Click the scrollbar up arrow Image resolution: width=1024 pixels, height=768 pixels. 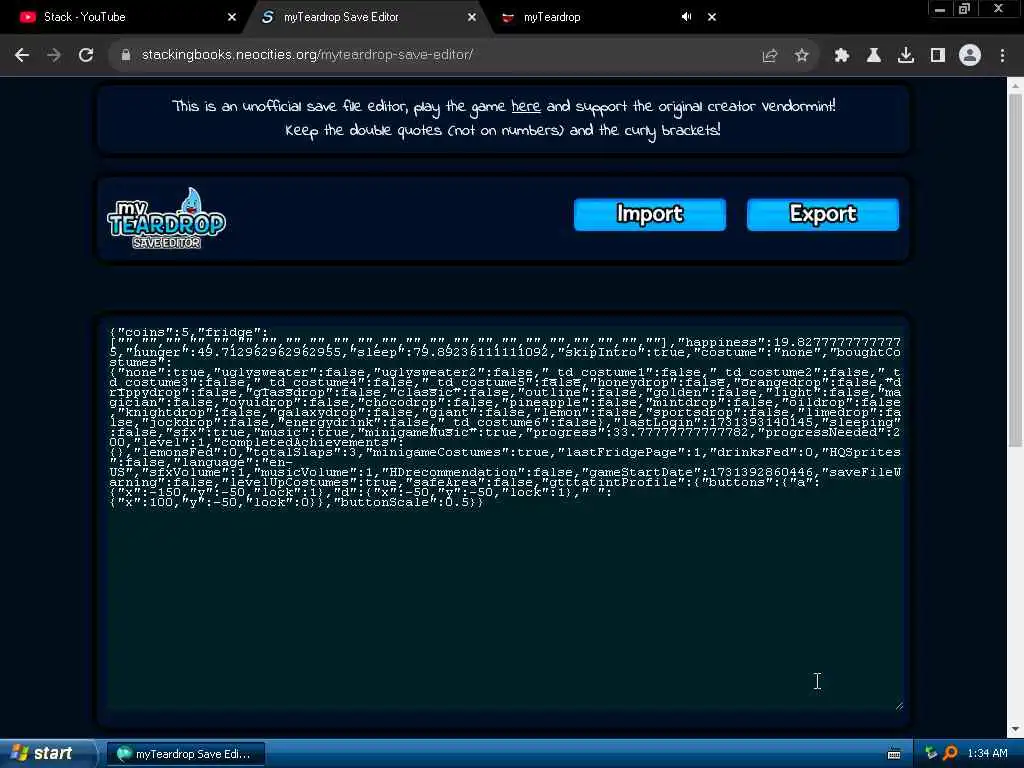pos(1015,86)
